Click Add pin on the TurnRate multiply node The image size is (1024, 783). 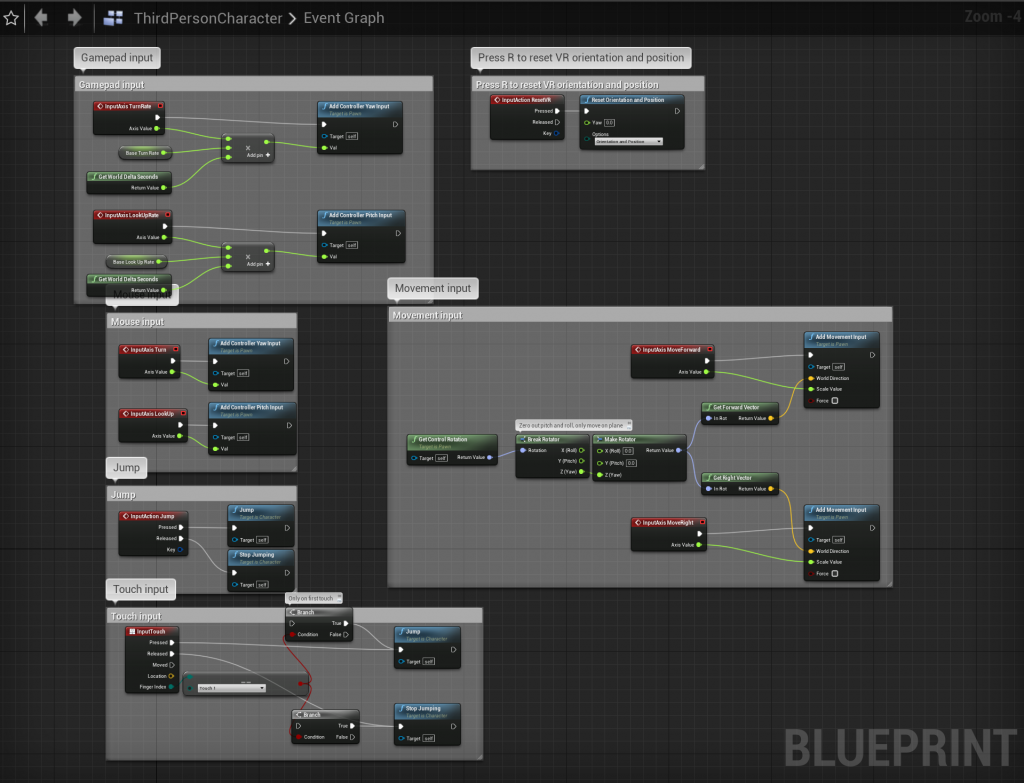click(x=259, y=155)
